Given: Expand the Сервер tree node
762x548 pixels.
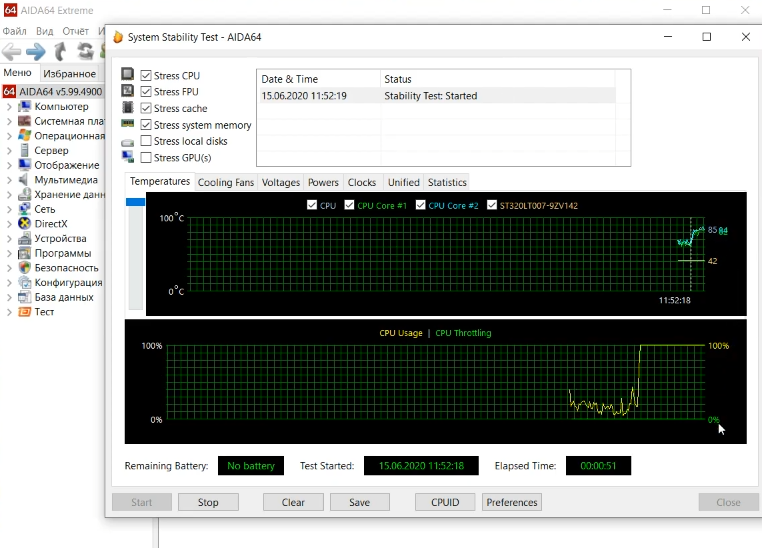Looking at the screenshot, I should point(9,151).
